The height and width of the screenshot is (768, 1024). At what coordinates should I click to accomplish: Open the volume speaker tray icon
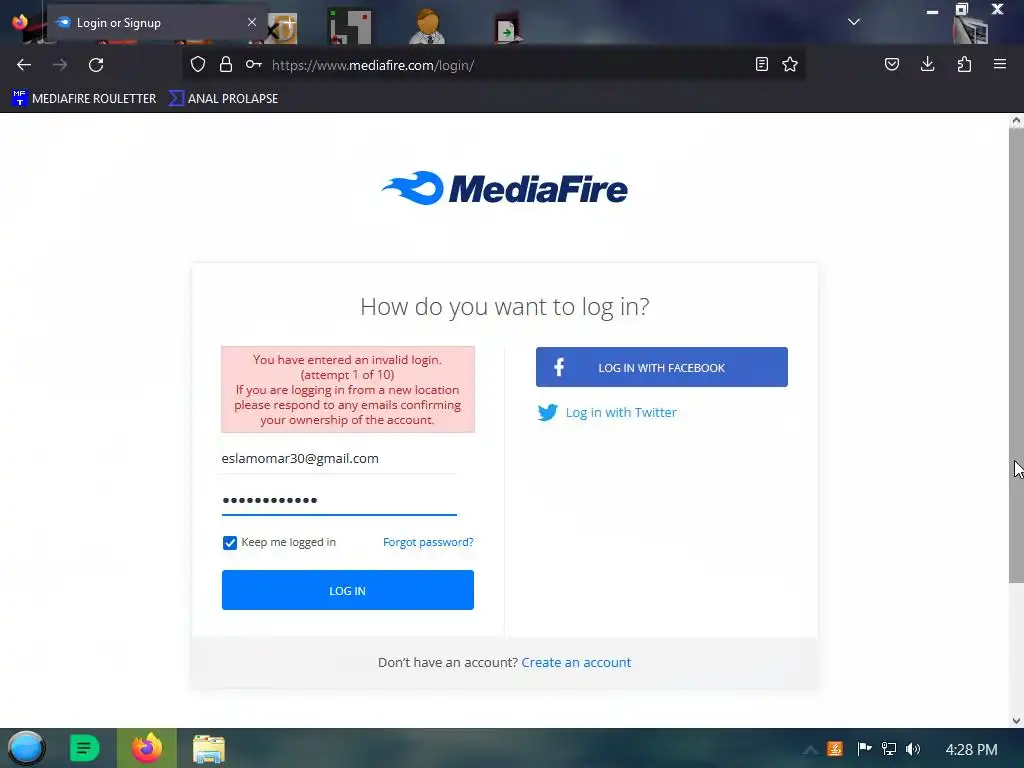coord(913,749)
